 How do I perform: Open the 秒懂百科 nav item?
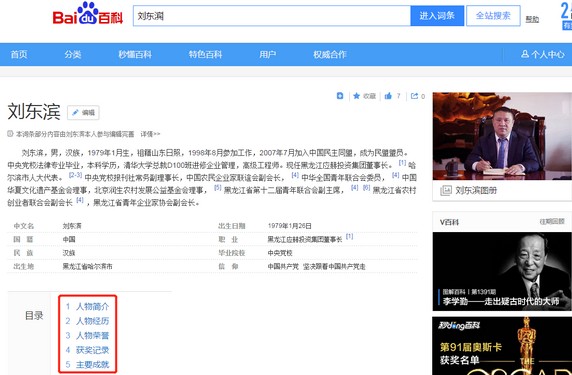(135, 55)
